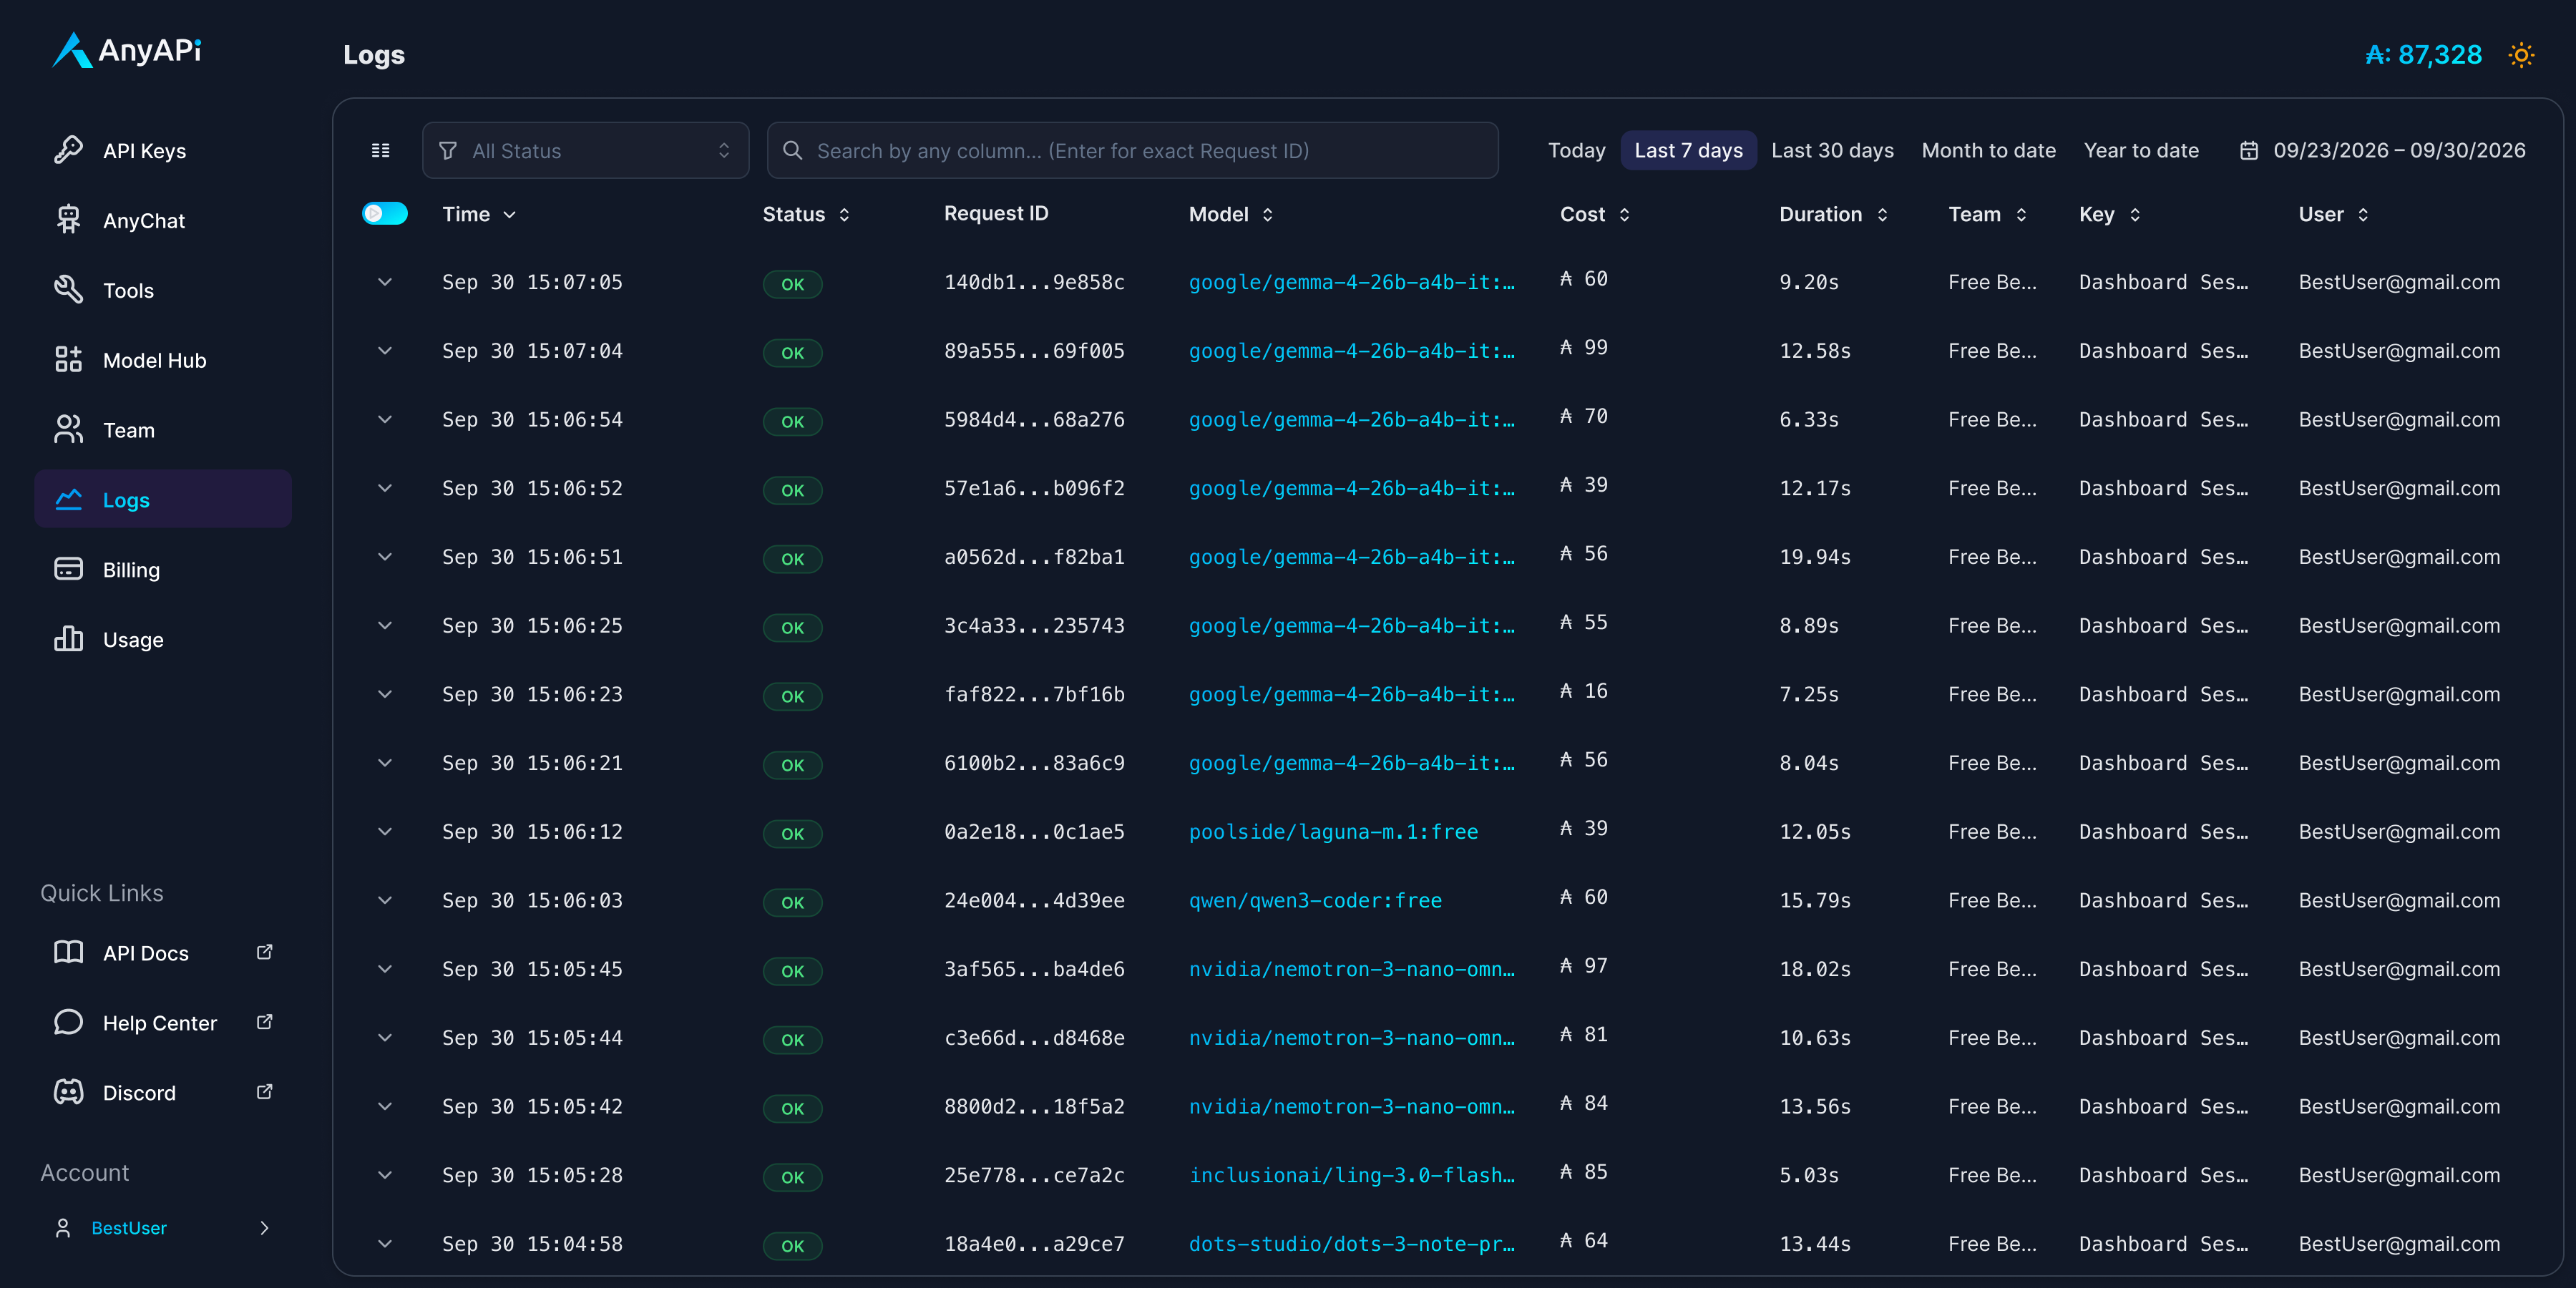Select the Year to date range

[2141, 151]
